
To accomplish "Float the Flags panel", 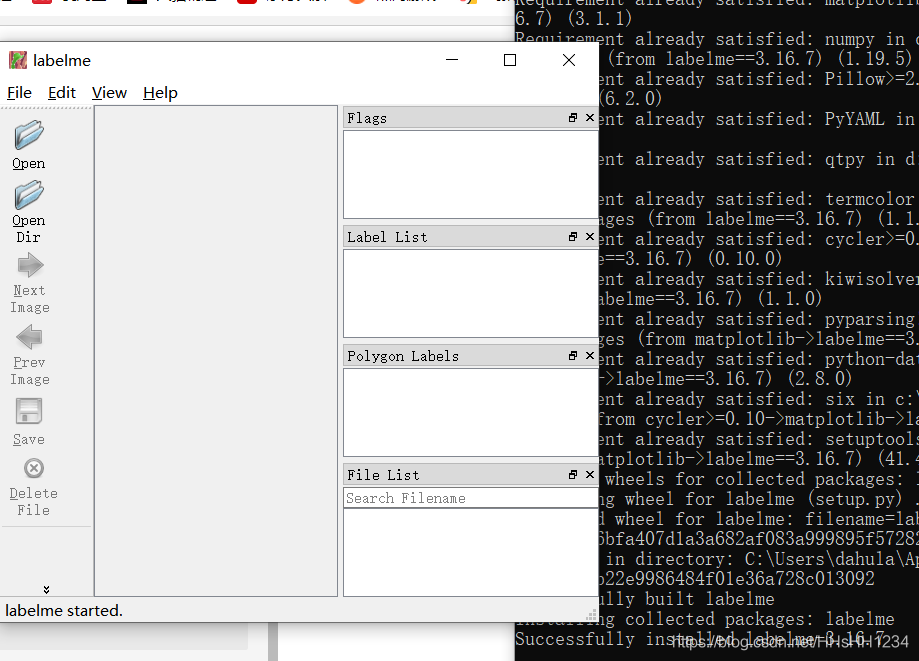I will point(573,118).
